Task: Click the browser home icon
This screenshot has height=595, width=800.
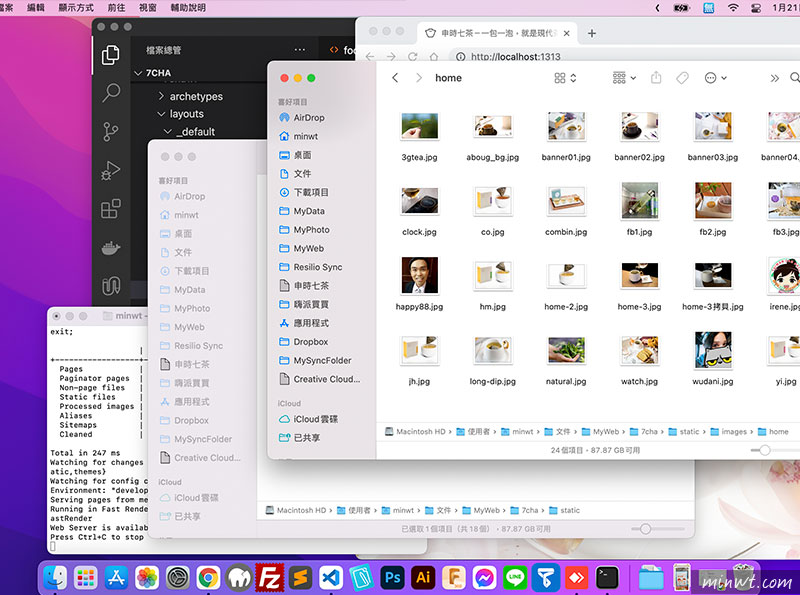Action: click(434, 57)
